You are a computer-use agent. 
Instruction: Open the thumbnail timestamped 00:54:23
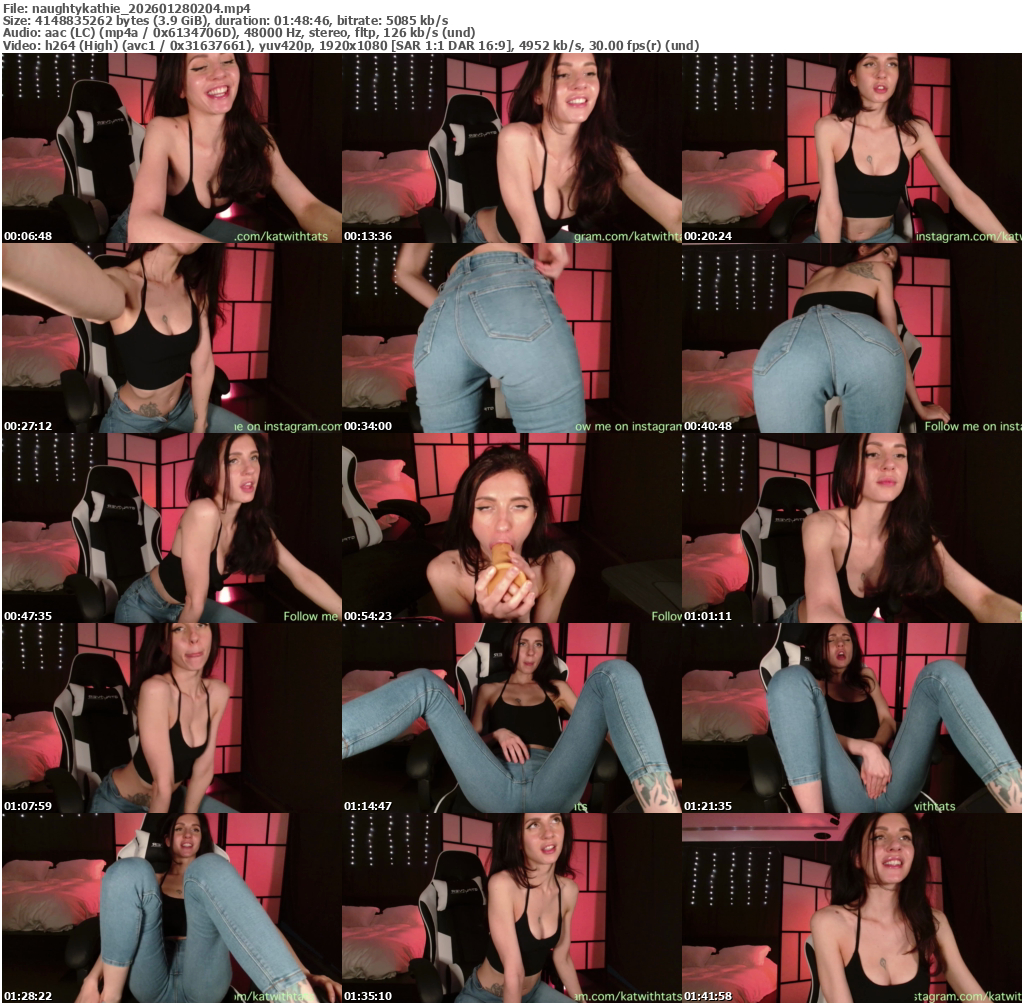(511, 528)
